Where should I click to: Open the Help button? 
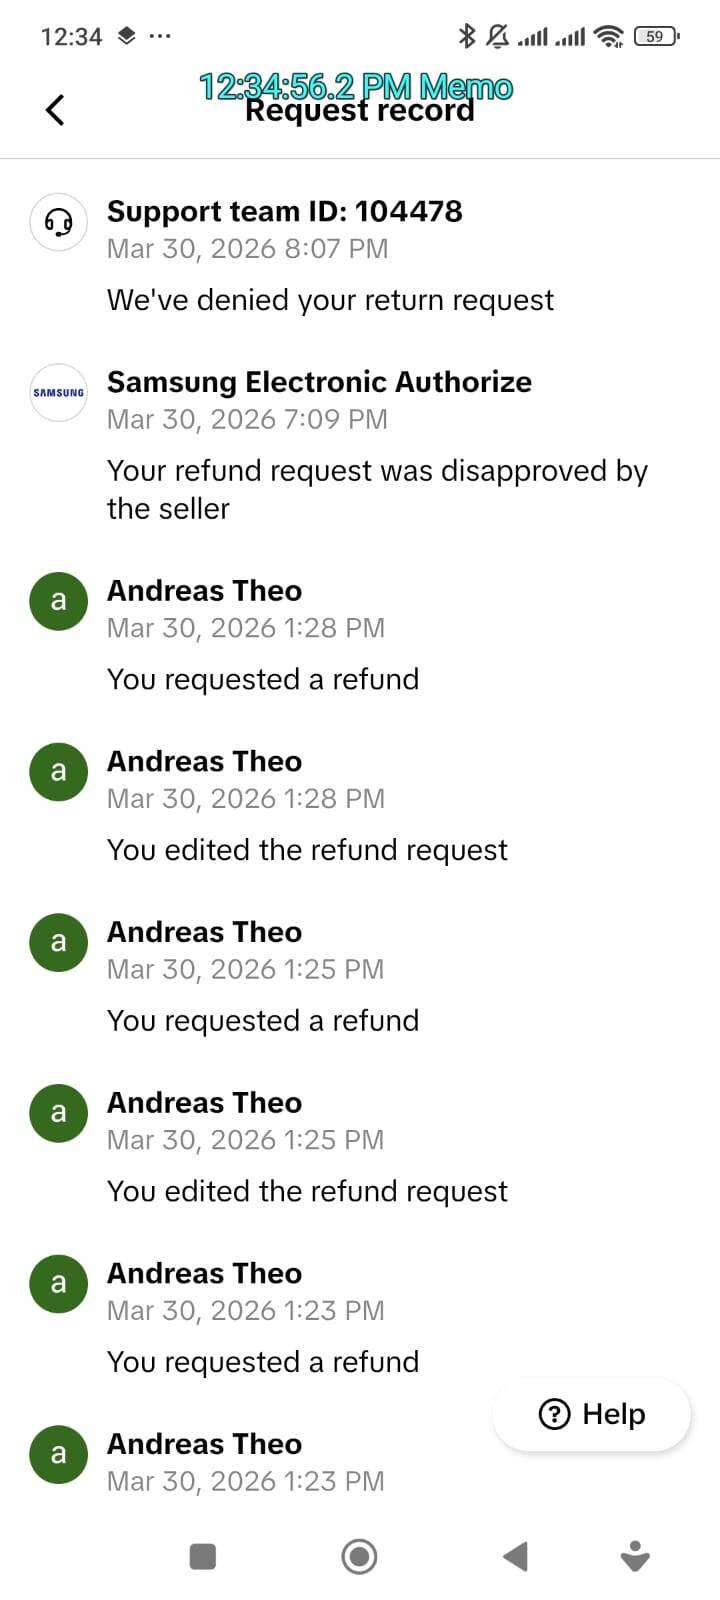(592, 1414)
